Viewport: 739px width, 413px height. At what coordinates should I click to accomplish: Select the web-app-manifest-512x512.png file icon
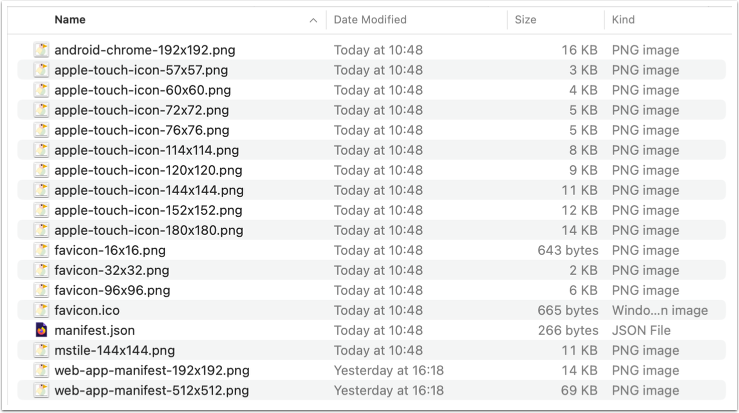click(41, 390)
